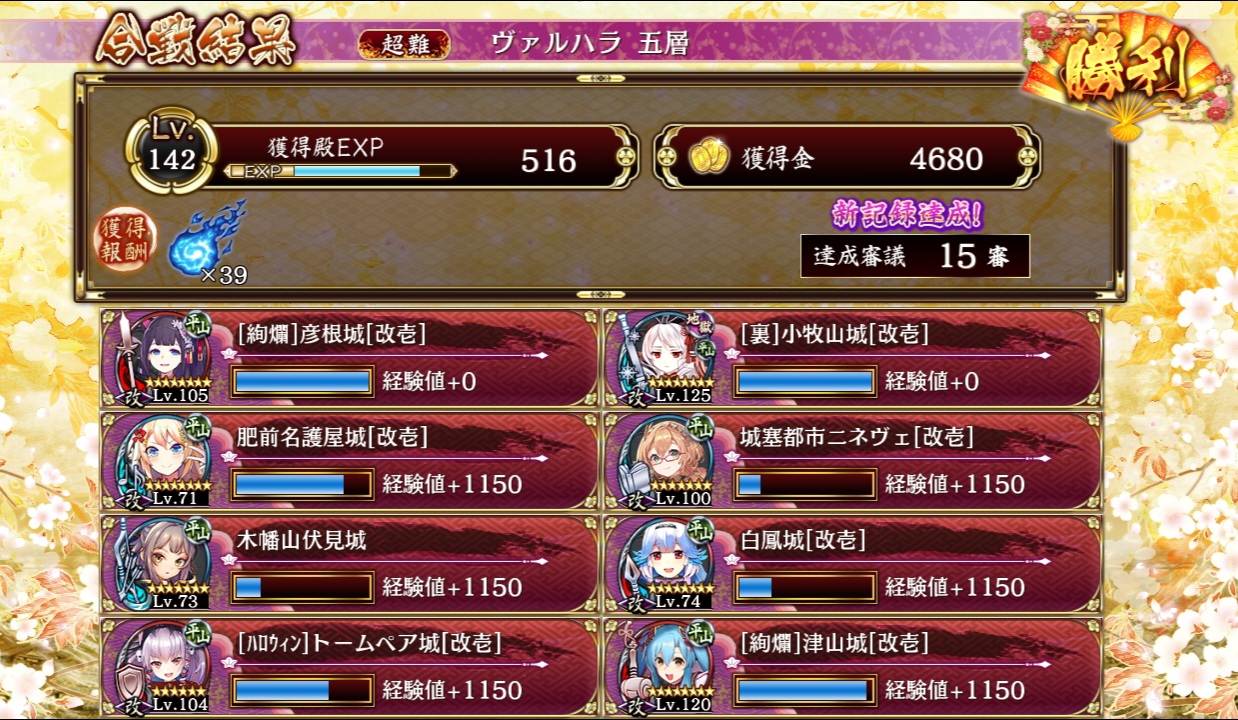Screen dimensions: 1238x720
Task: Select the 木幡山伏見城 character portrait
Action: point(162,564)
